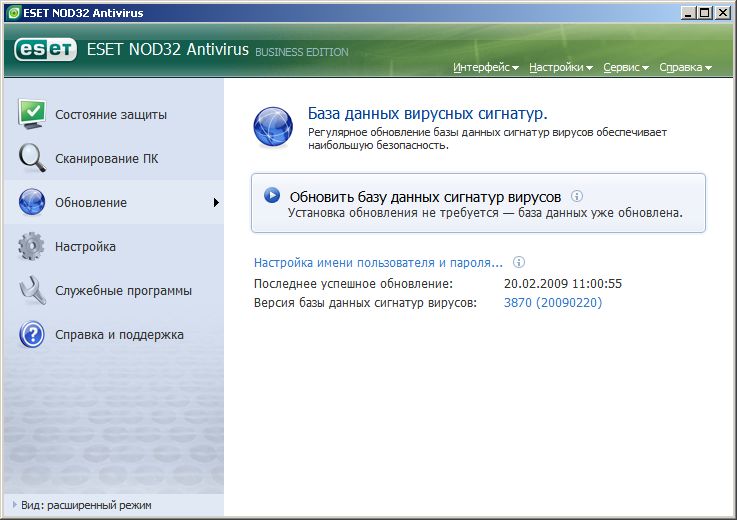
Task: Click the Последнее успешное обновление label
Action: pos(353,284)
